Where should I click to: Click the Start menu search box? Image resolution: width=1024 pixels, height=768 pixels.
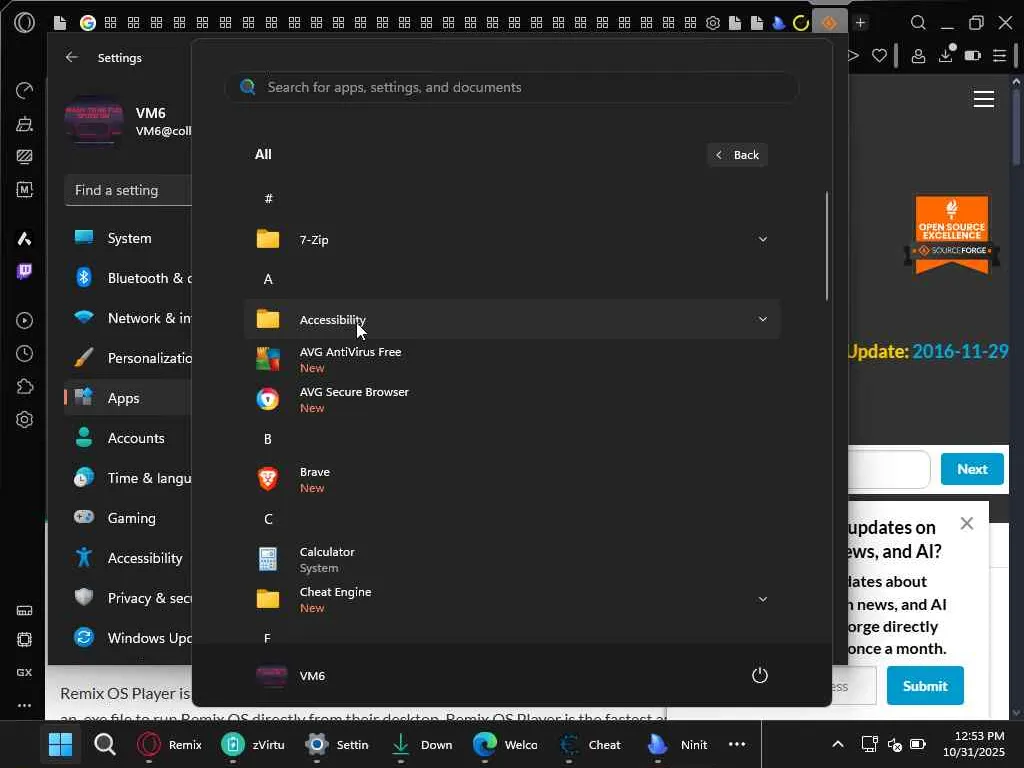(512, 88)
